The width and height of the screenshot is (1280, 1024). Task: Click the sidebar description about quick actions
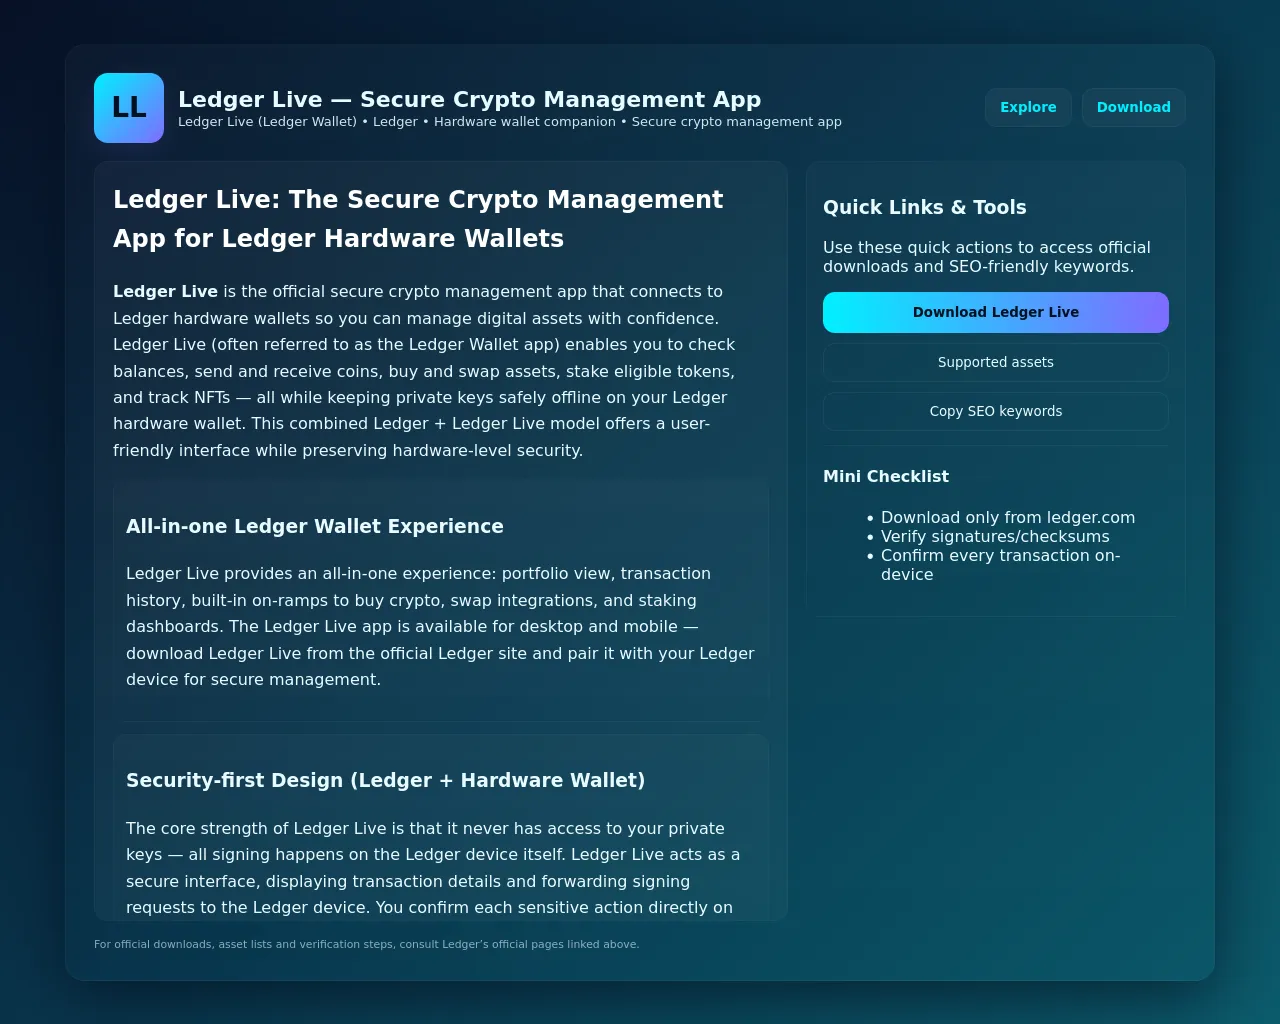point(987,257)
